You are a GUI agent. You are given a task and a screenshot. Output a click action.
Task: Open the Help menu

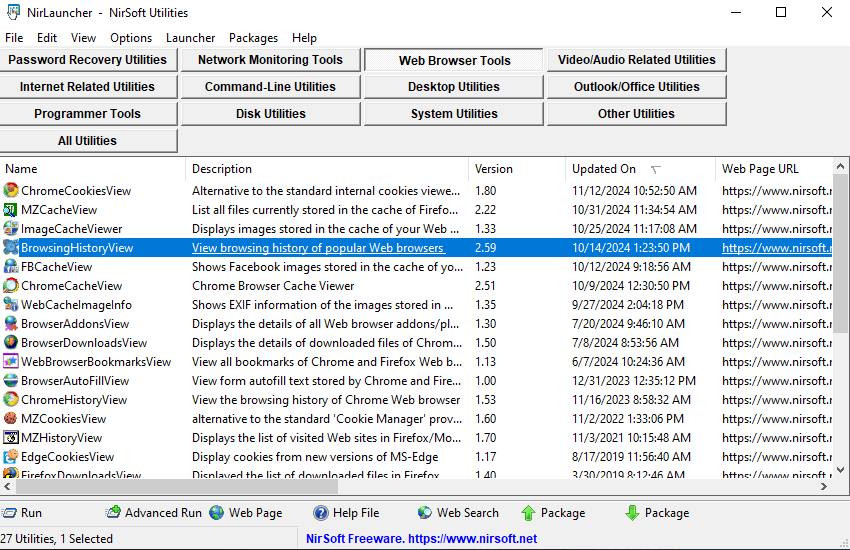pyautogui.click(x=304, y=38)
